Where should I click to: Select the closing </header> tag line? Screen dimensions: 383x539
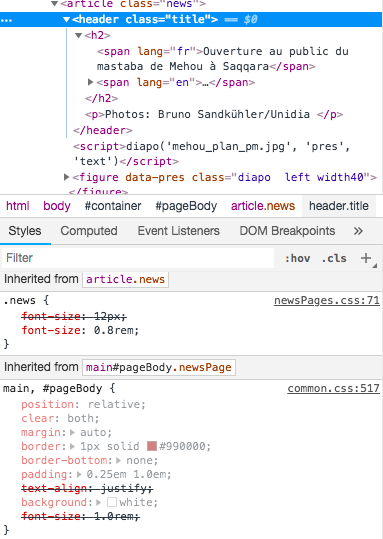click(102, 130)
